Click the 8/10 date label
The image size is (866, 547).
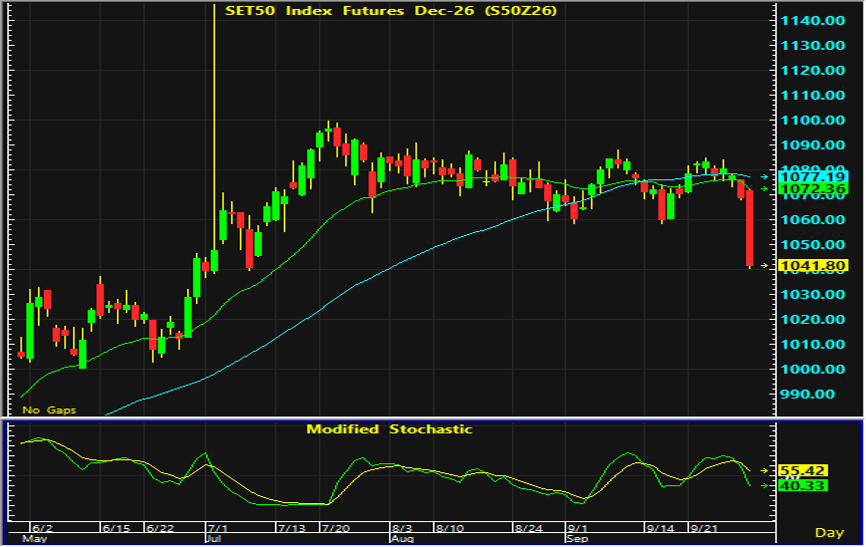tap(450, 528)
